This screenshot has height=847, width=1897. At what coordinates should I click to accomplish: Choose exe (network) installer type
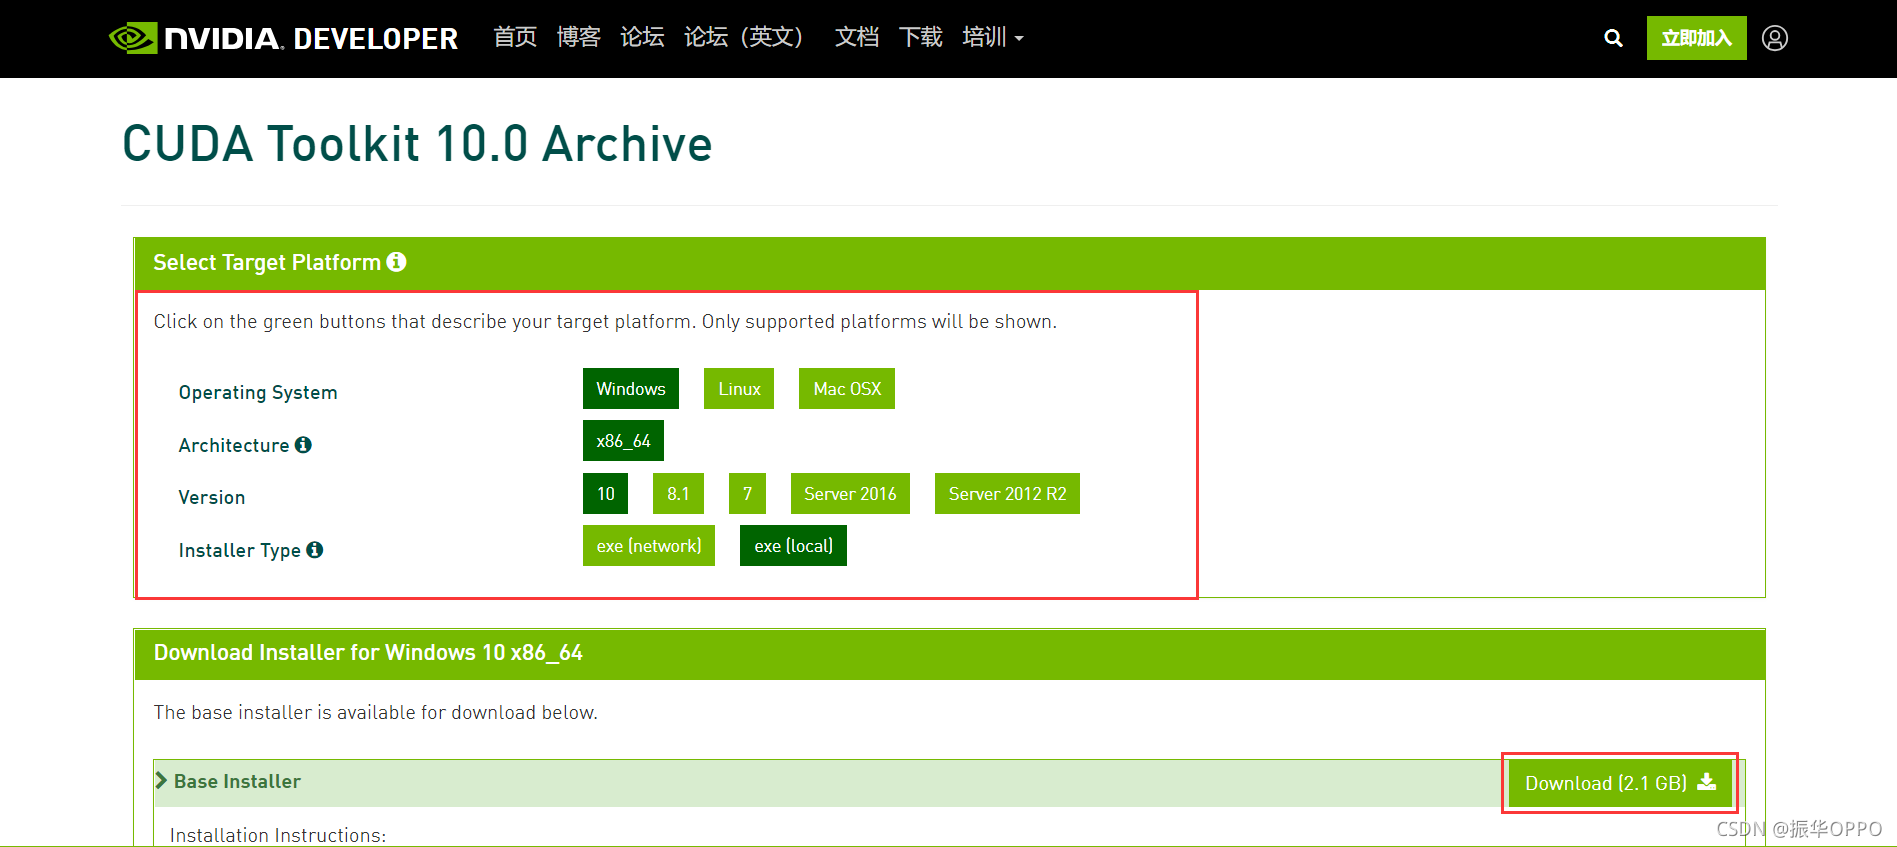point(649,546)
